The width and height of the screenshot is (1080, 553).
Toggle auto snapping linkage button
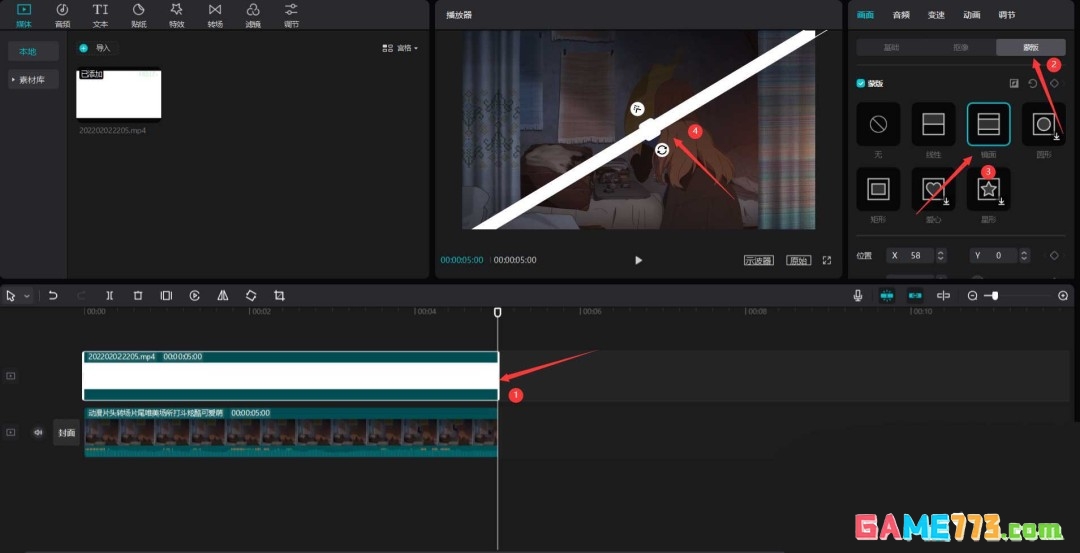click(915, 295)
